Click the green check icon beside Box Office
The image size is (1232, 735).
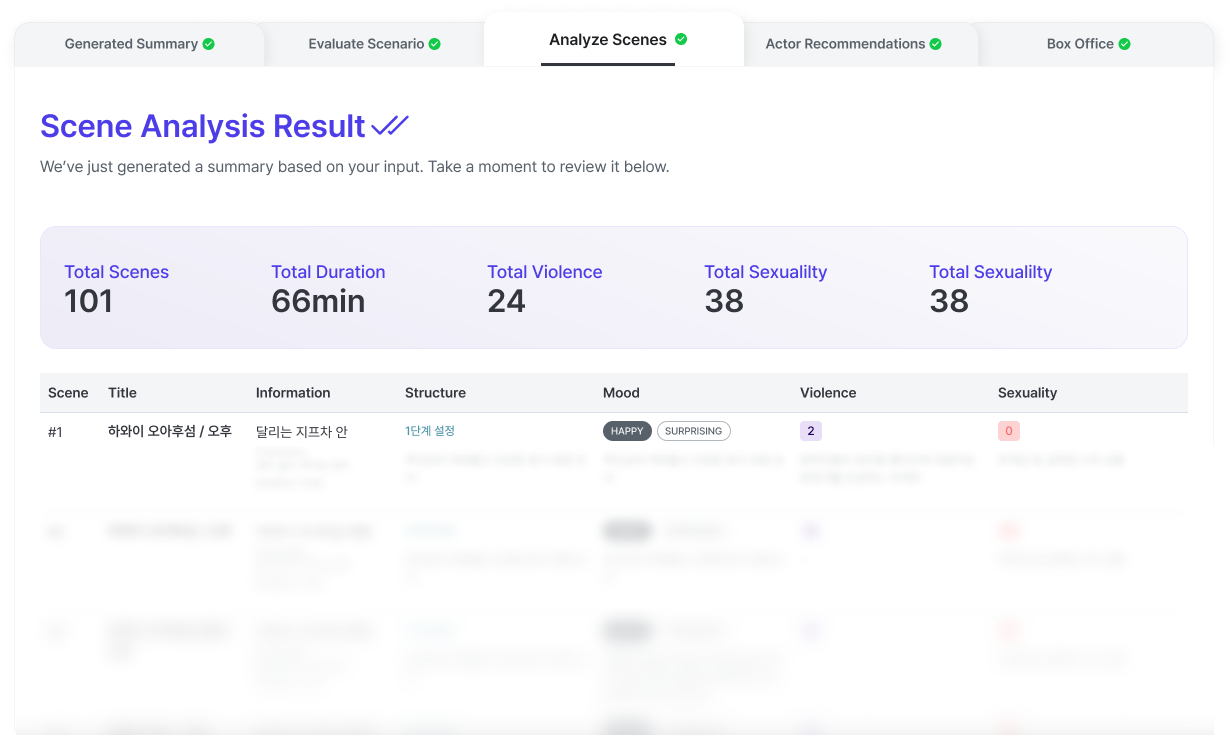(x=1125, y=44)
